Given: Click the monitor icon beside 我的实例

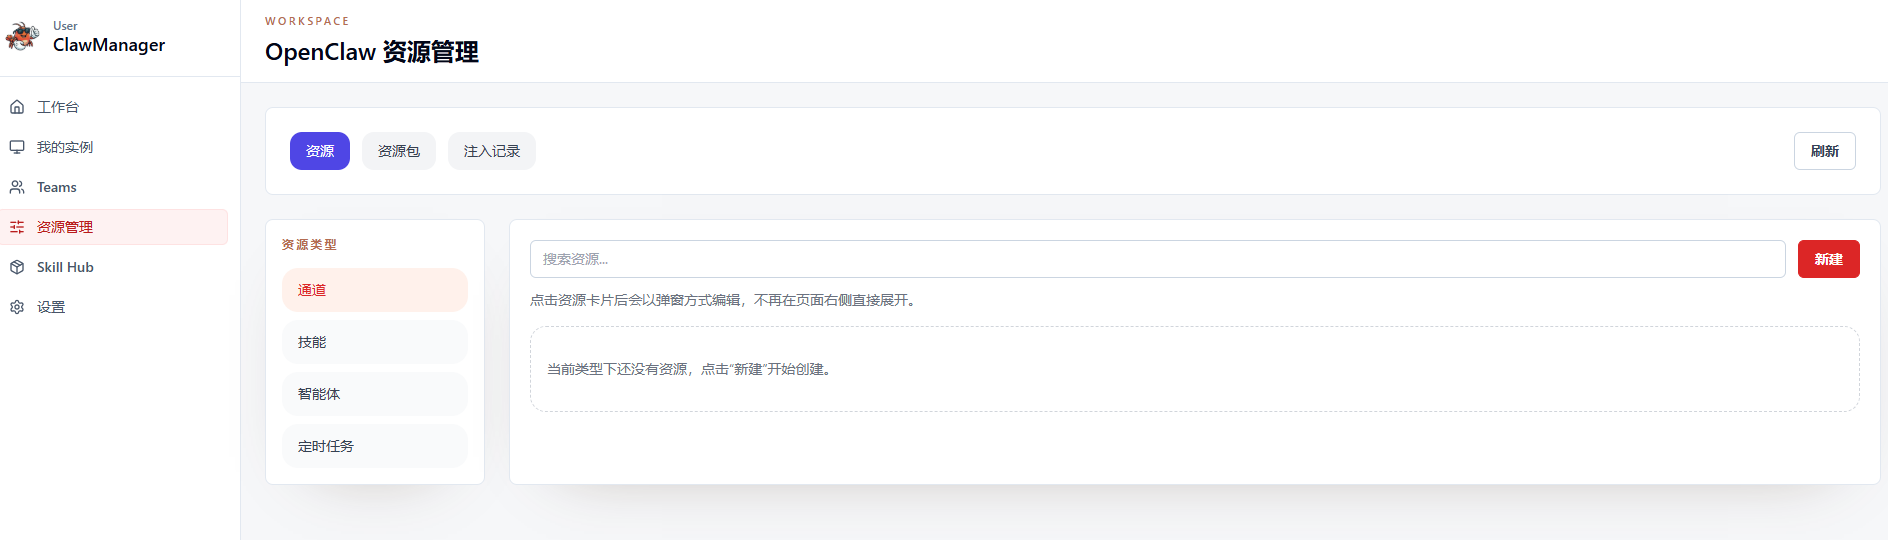Looking at the screenshot, I should 17,147.
